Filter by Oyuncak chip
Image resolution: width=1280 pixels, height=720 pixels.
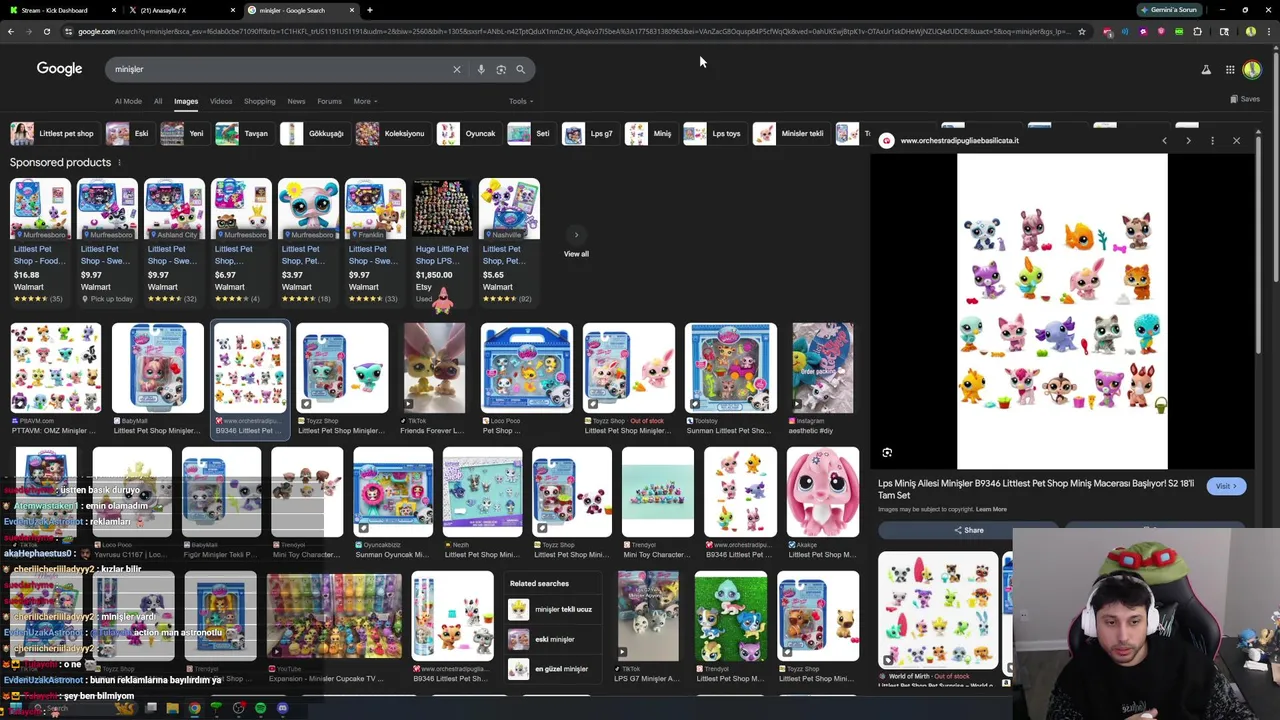pyautogui.click(x=468, y=133)
